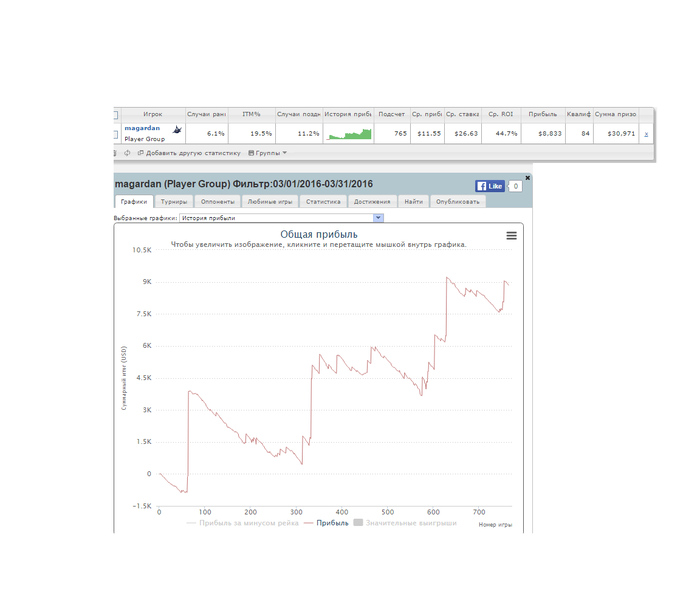
Task: Tick the checkbox in the table header
Action: coord(115,115)
